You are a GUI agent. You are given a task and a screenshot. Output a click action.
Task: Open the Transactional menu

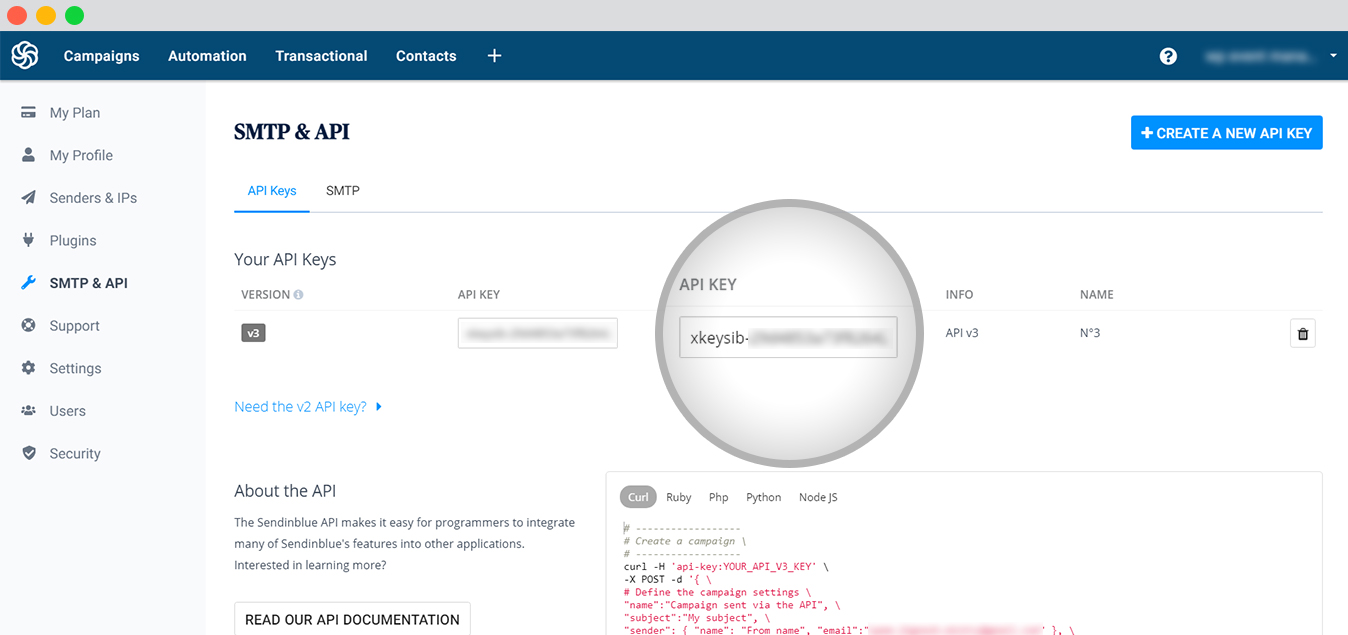pyautogui.click(x=321, y=56)
